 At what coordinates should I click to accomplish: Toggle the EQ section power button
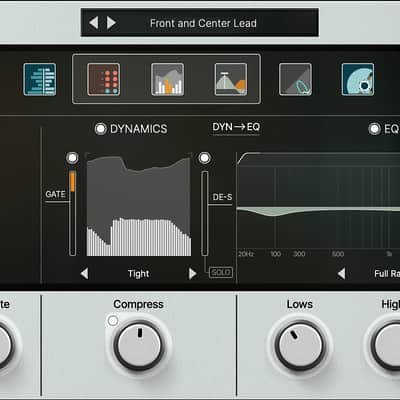click(374, 129)
